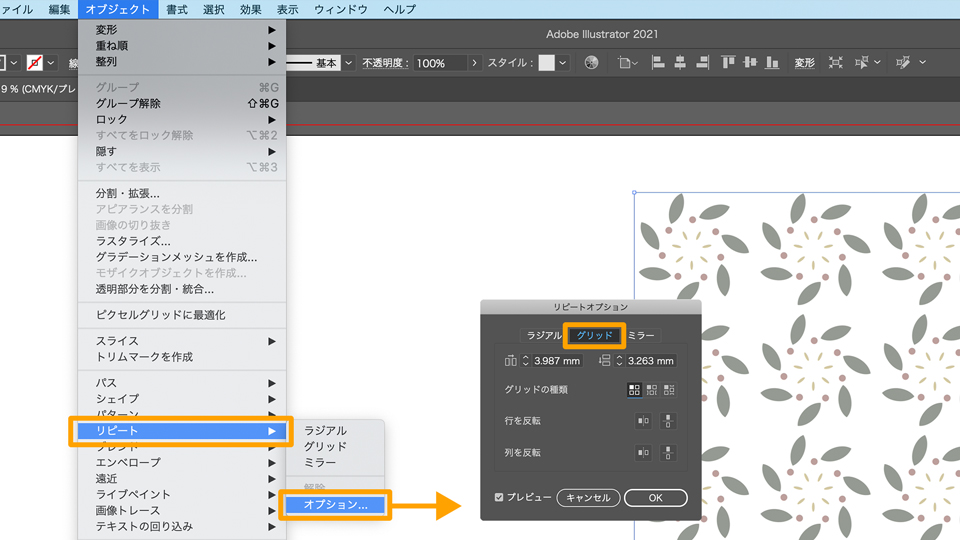960x540 pixels.
Task: Click the horizontal align center icon
Action: (680, 62)
